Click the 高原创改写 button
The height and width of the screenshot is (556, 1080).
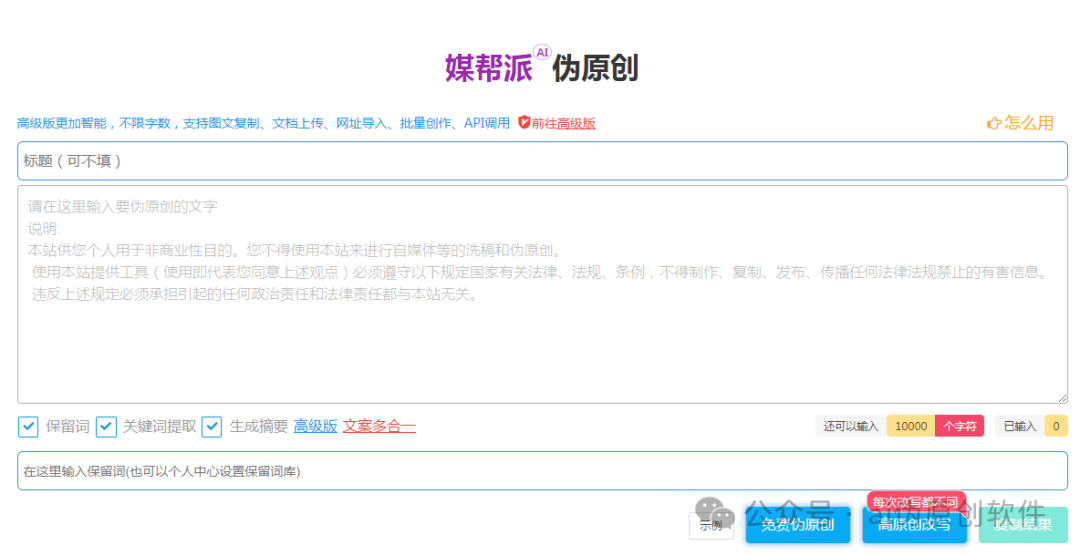click(914, 525)
